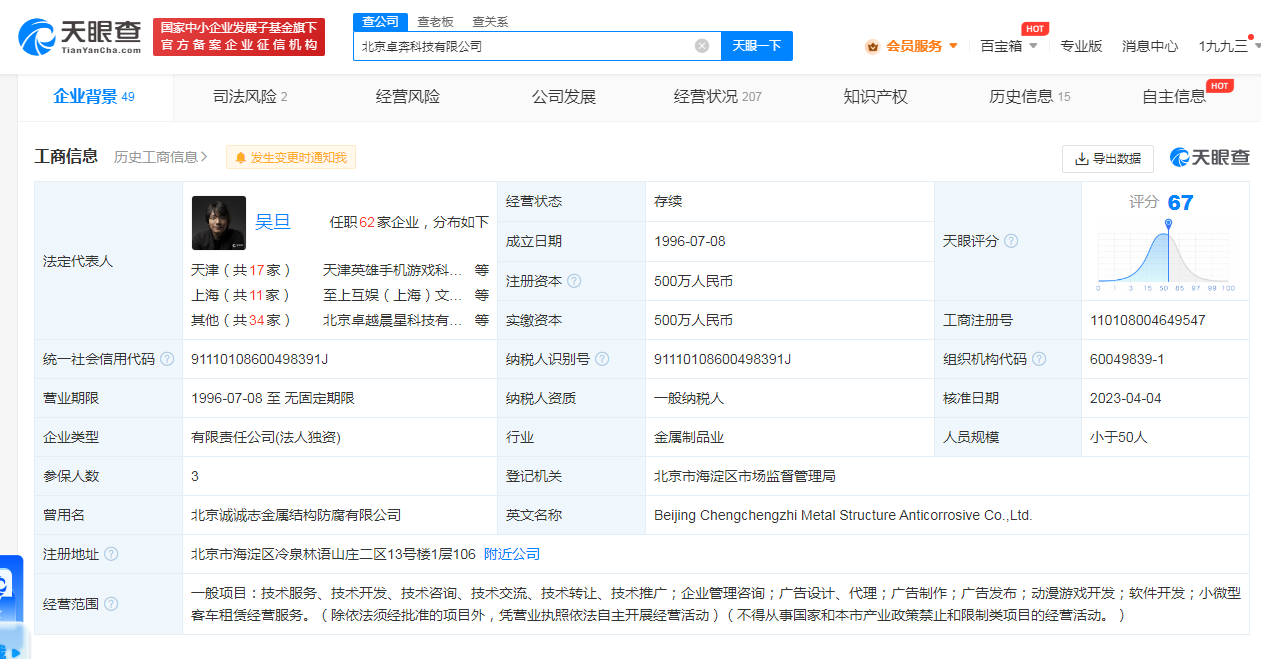Open the 经营状况 tab
This screenshot has width=1261, height=659.
(x=718, y=97)
